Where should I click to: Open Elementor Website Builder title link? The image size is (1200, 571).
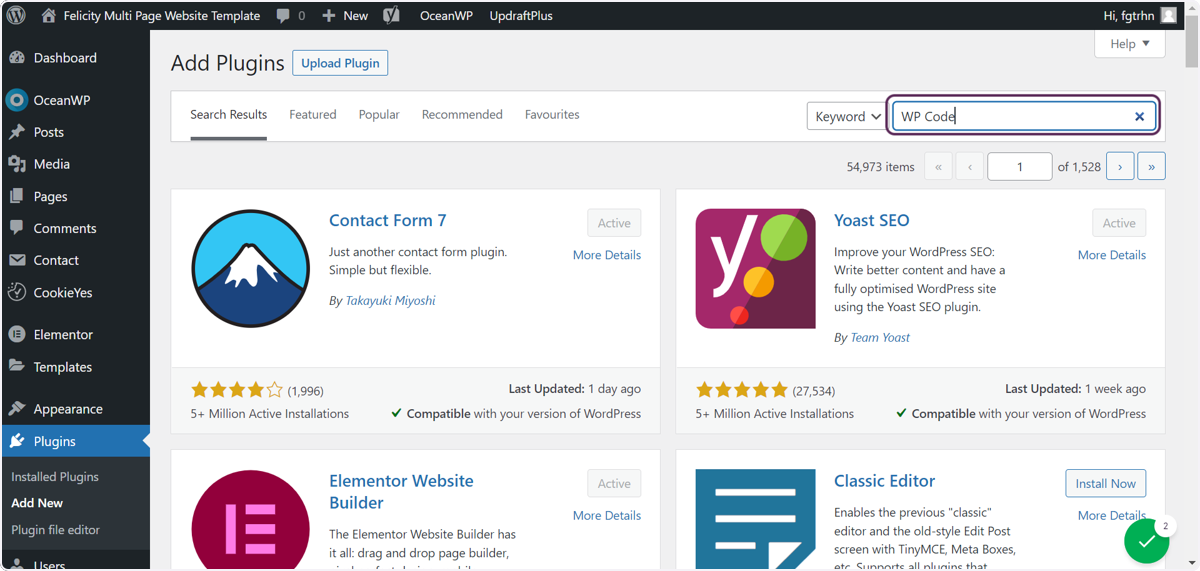point(401,491)
